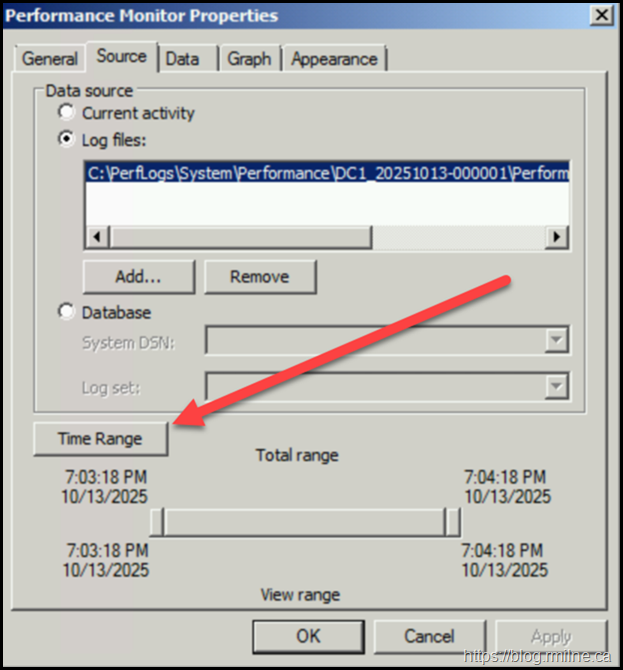Expand the Log set dropdown
The image size is (623, 670).
click(x=556, y=386)
